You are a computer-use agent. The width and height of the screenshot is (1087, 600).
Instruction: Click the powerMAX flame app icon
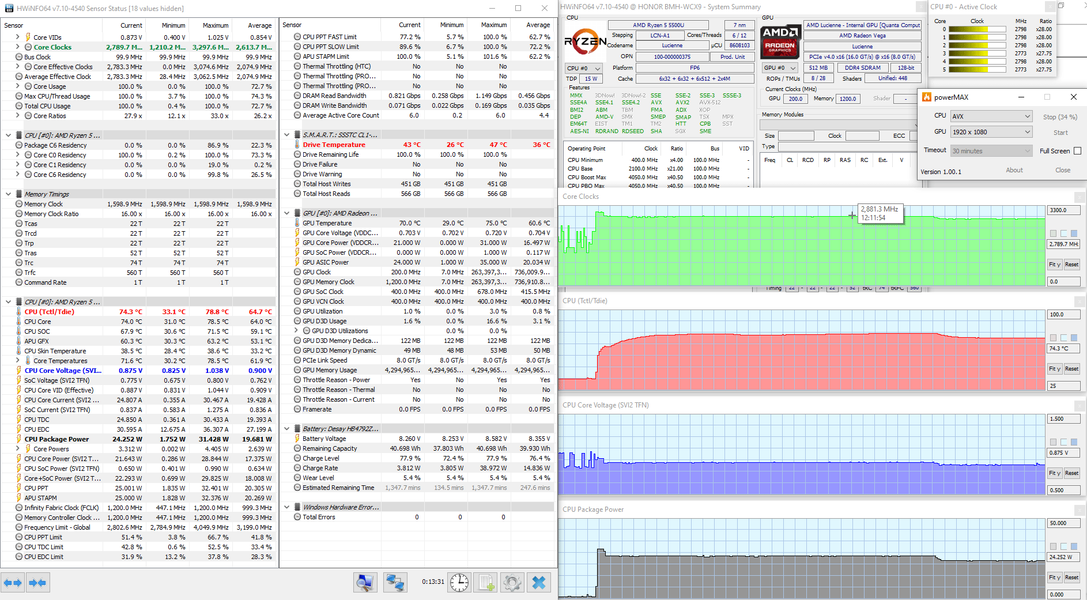pyautogui.click(x=926, y=97)
